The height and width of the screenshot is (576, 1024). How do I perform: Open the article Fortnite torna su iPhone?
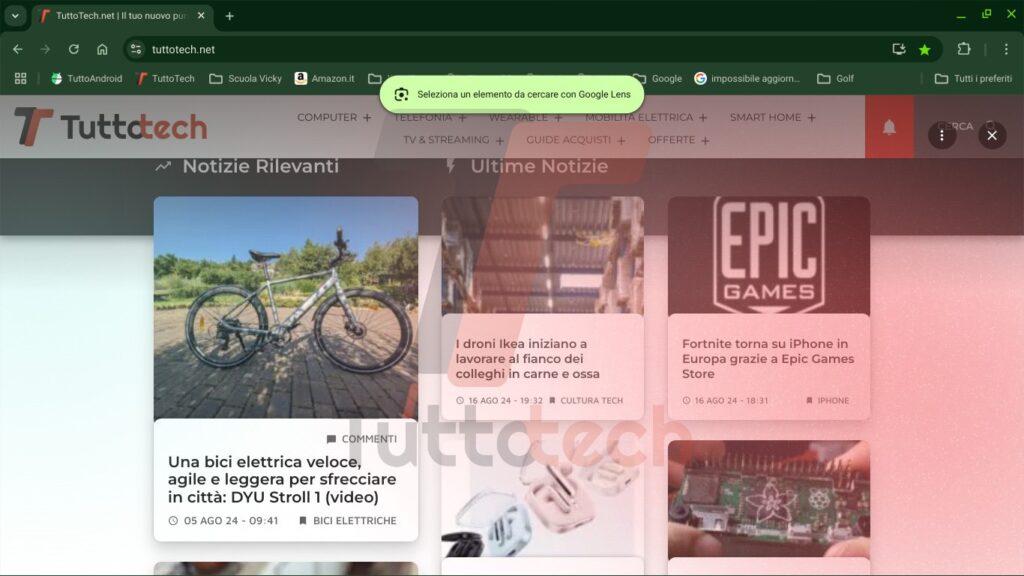pos(767,358)
